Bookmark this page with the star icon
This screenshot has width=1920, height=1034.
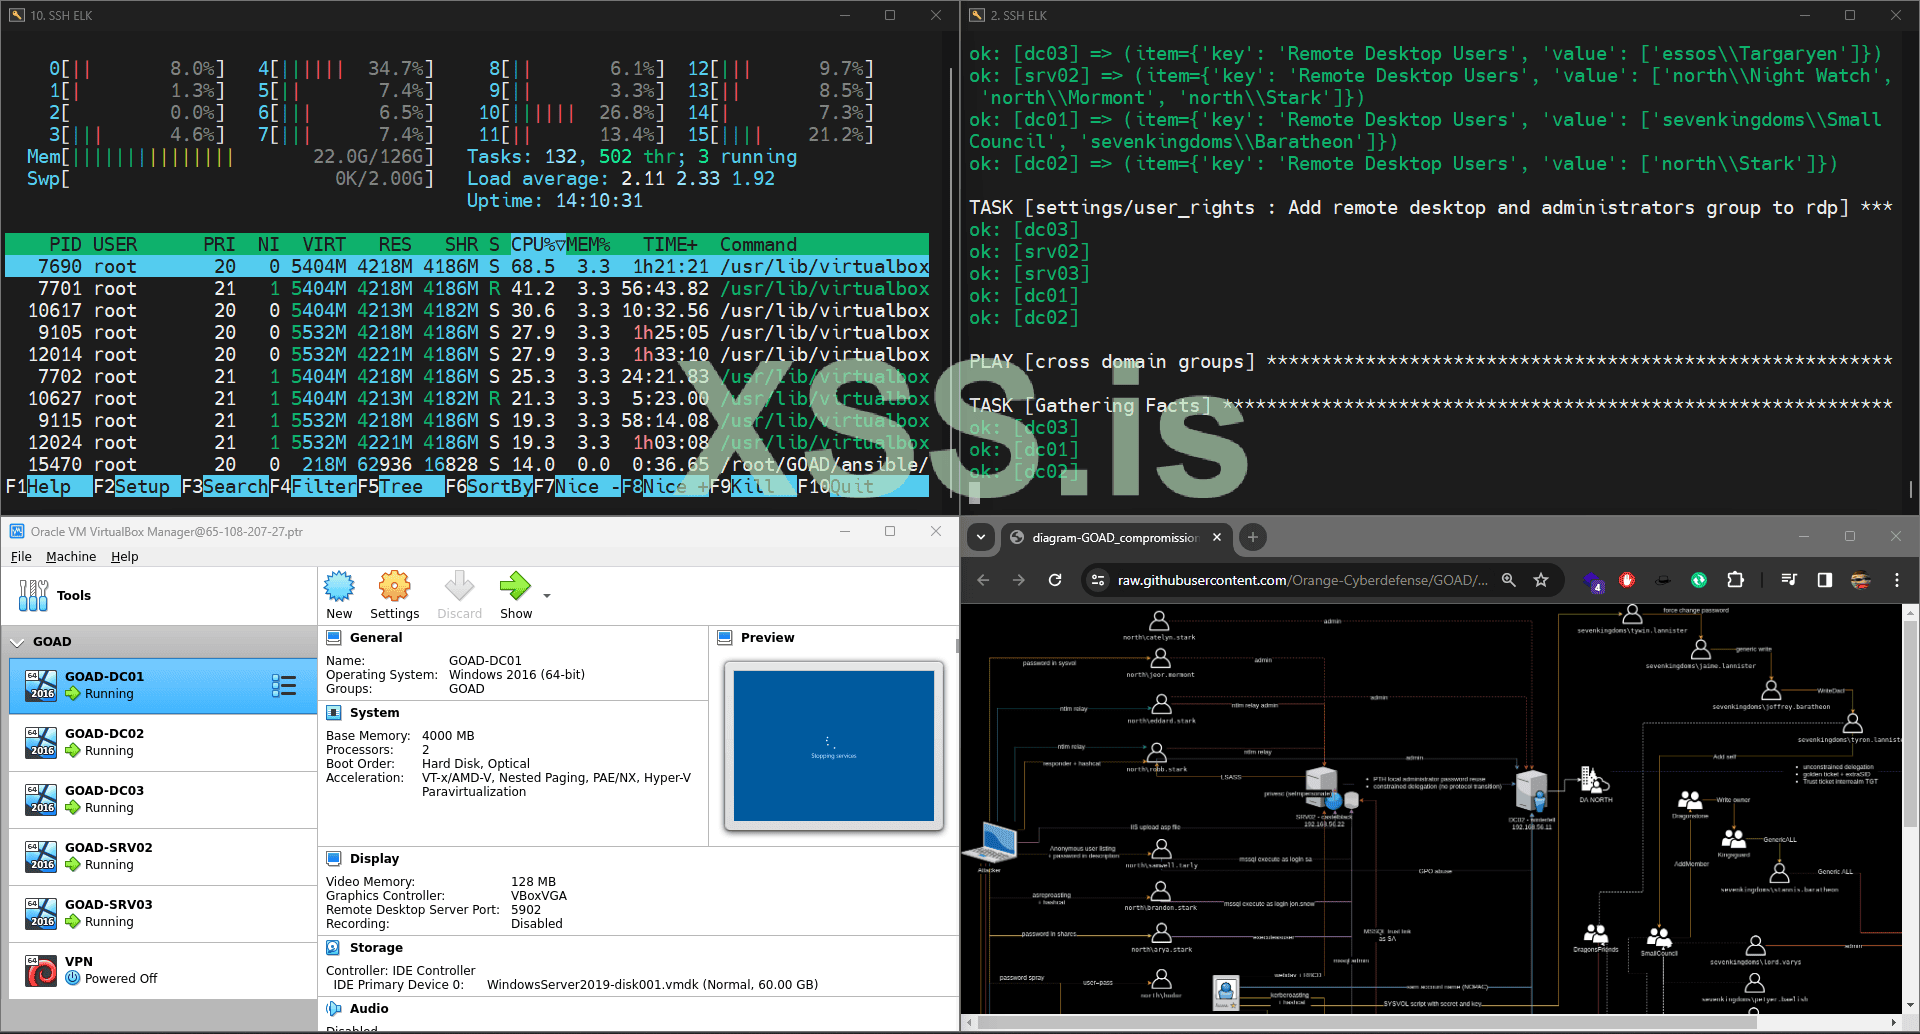click(x=1541, y=580)
